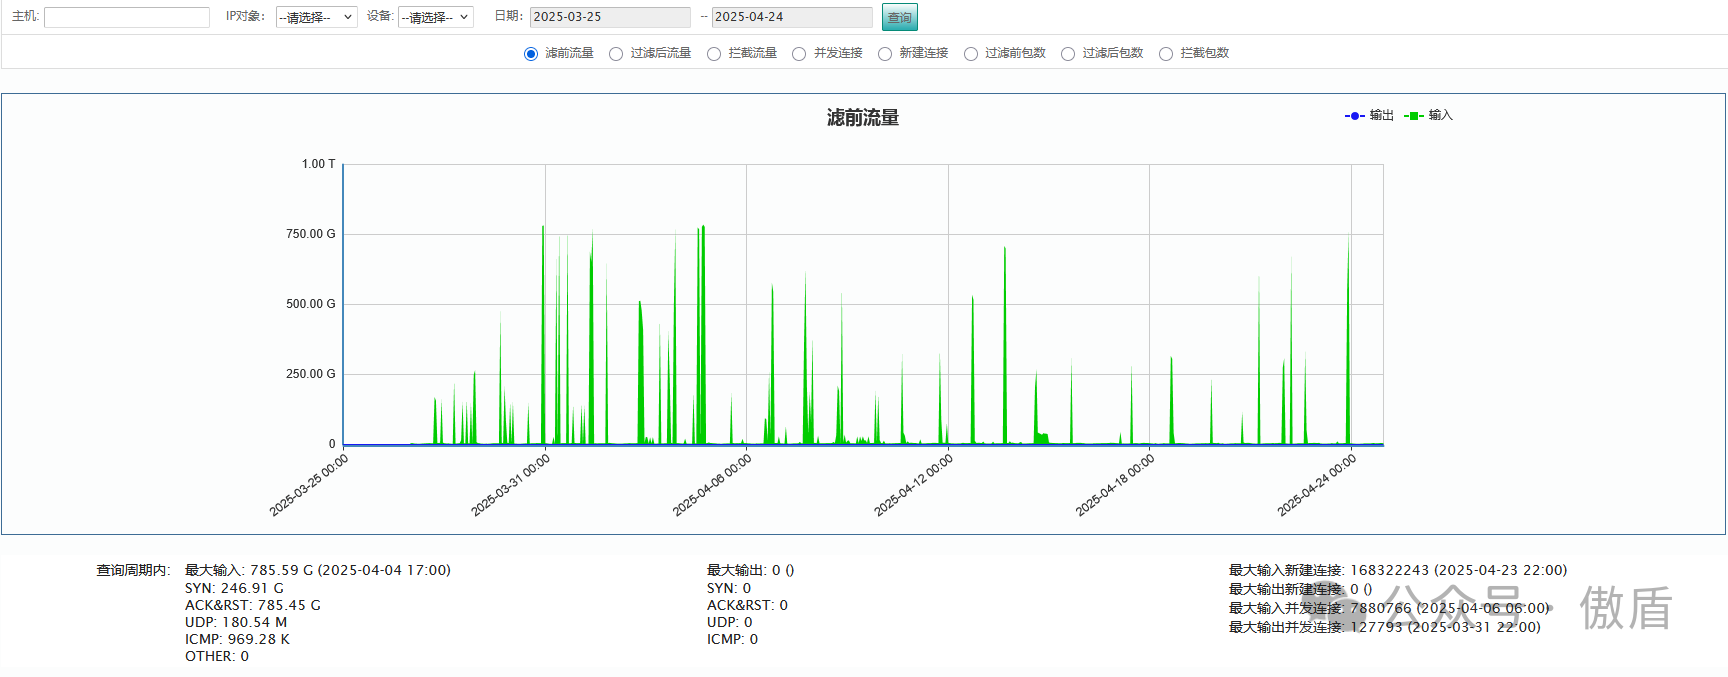
Task: Select the 滤前流量 radio button
Action: coord(531,54)
